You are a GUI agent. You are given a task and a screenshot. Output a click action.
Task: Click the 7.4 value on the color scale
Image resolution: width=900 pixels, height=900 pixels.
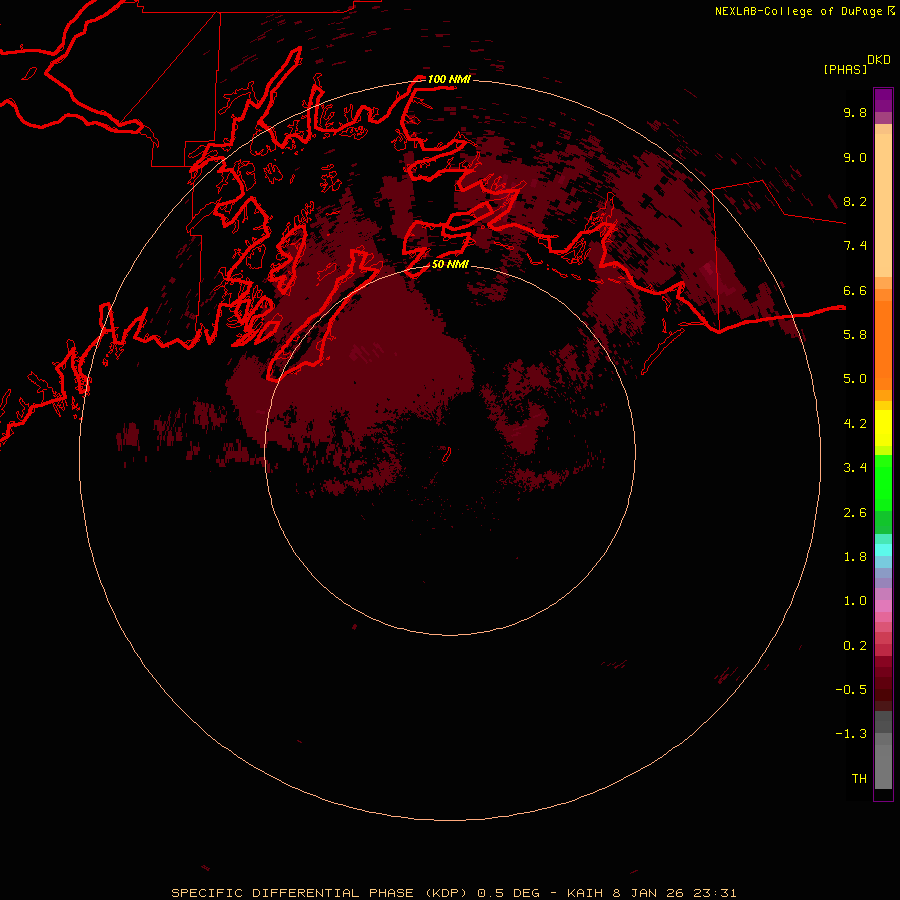pos(855,246)
